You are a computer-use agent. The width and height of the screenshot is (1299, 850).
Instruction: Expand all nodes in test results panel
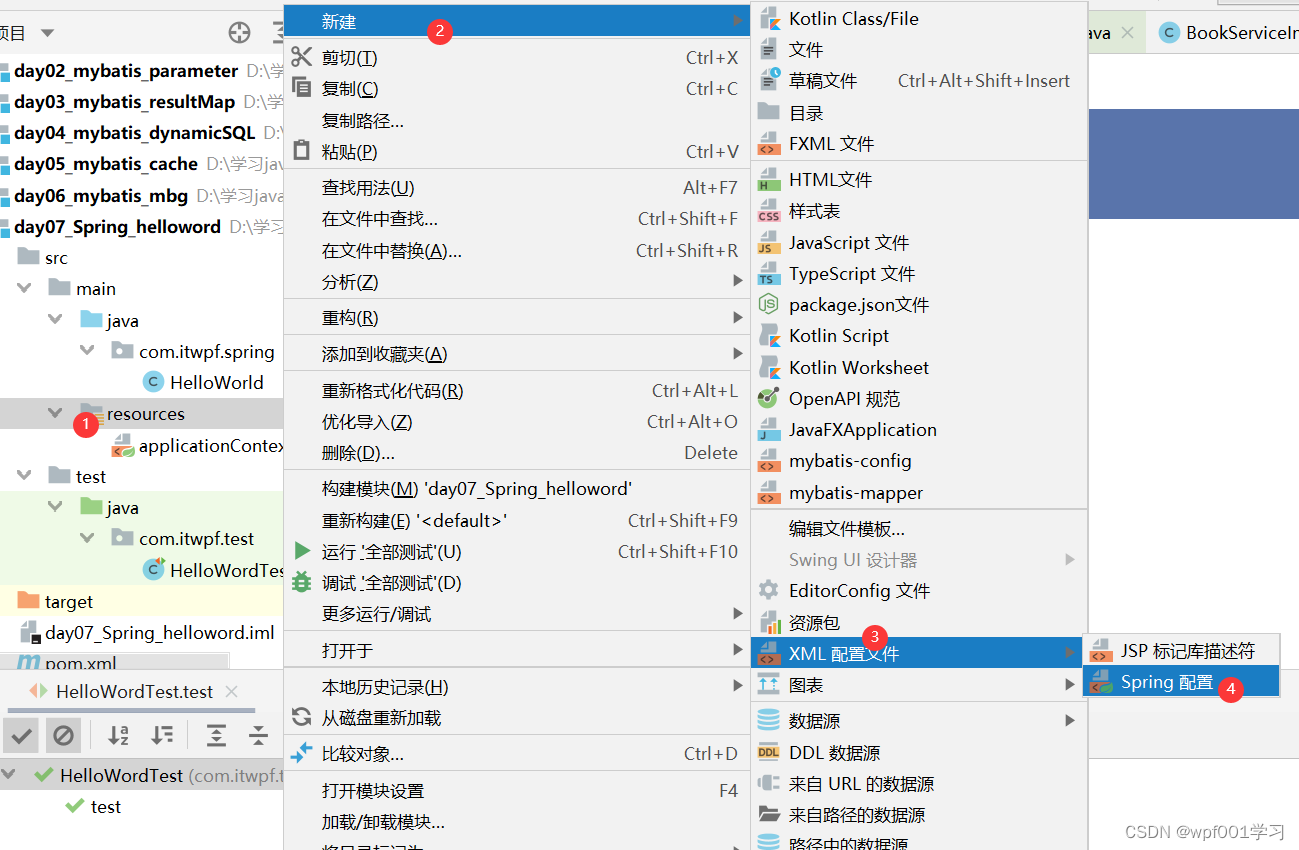[x=215, y=736]
